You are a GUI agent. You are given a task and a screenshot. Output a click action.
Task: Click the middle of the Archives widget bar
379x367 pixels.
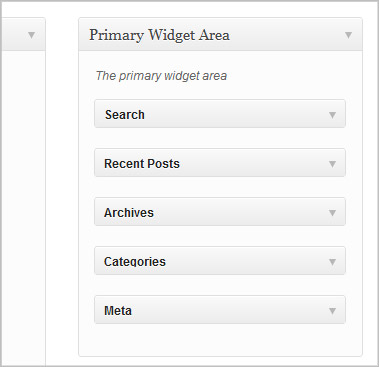point(220,212)
